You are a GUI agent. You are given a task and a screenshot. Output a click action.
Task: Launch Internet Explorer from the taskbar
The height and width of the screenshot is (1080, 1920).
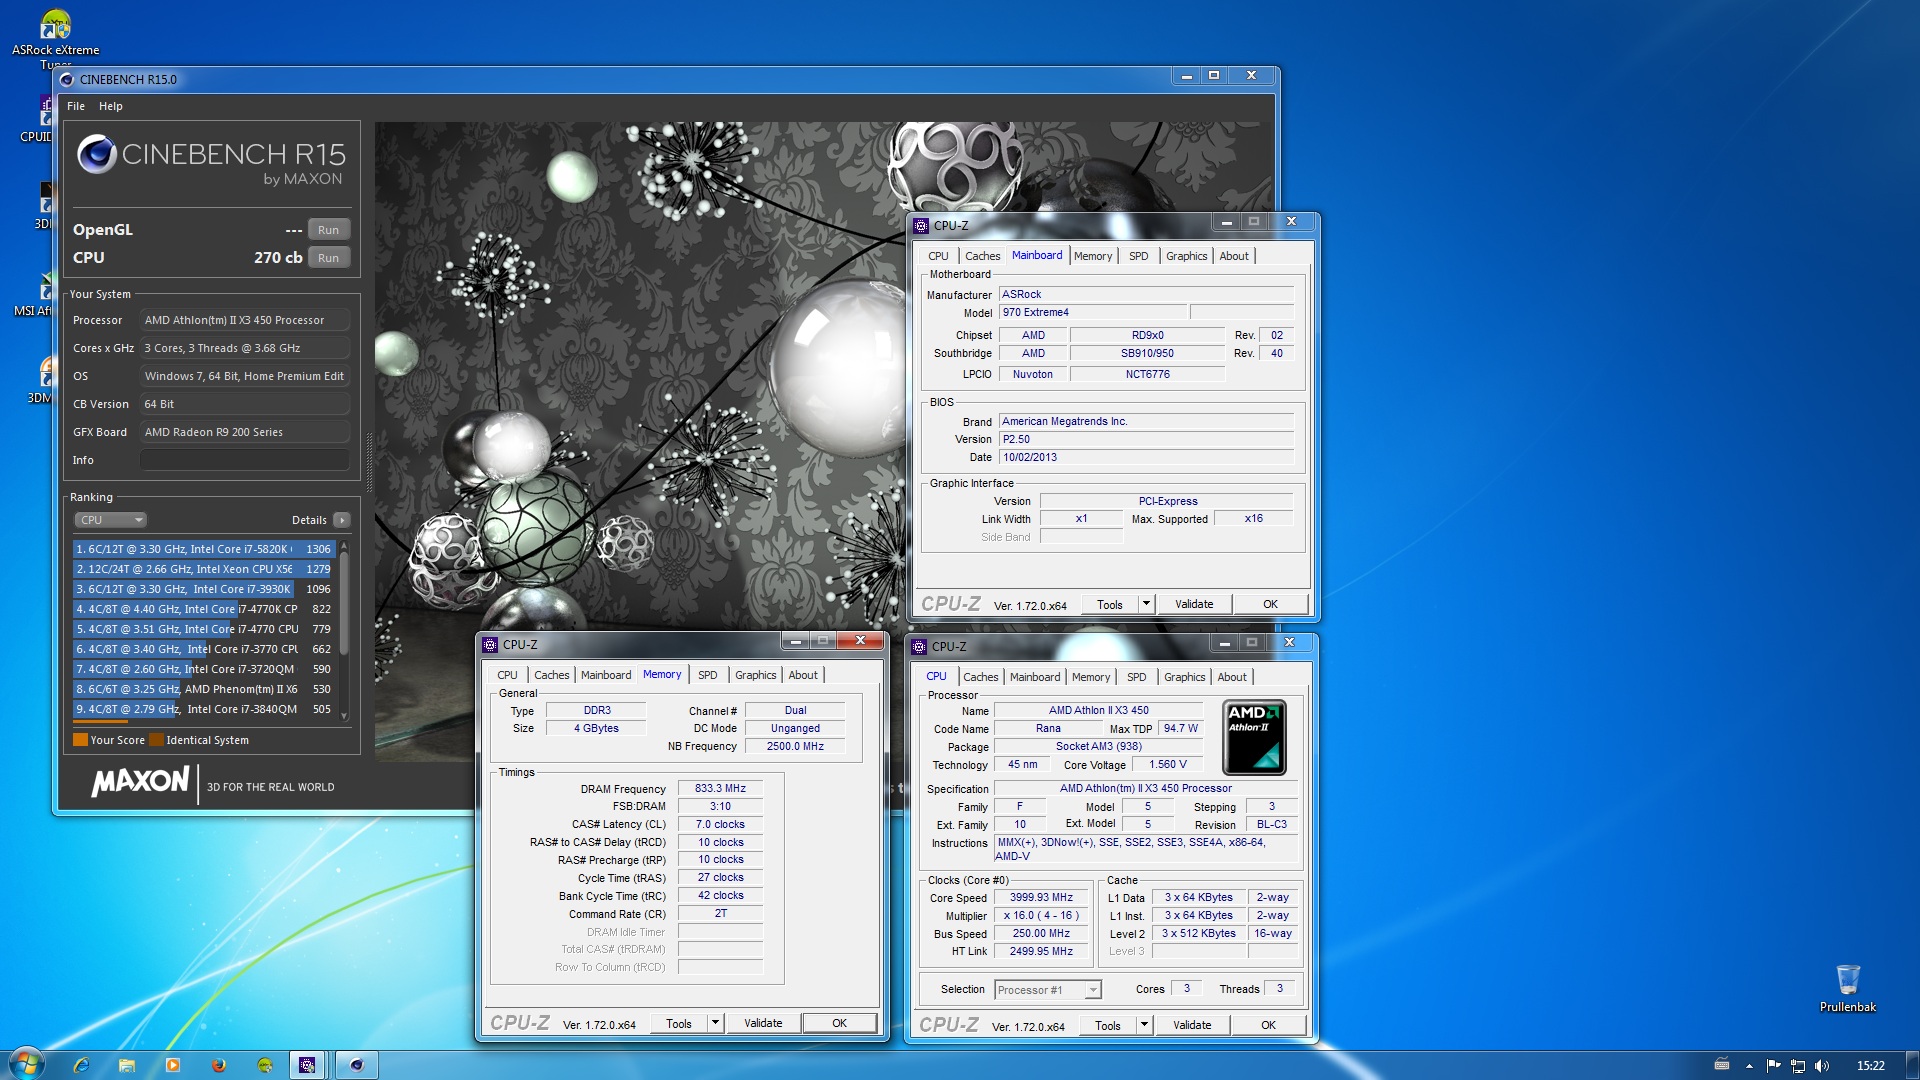pyautogui.click(x=81, y=1065)
